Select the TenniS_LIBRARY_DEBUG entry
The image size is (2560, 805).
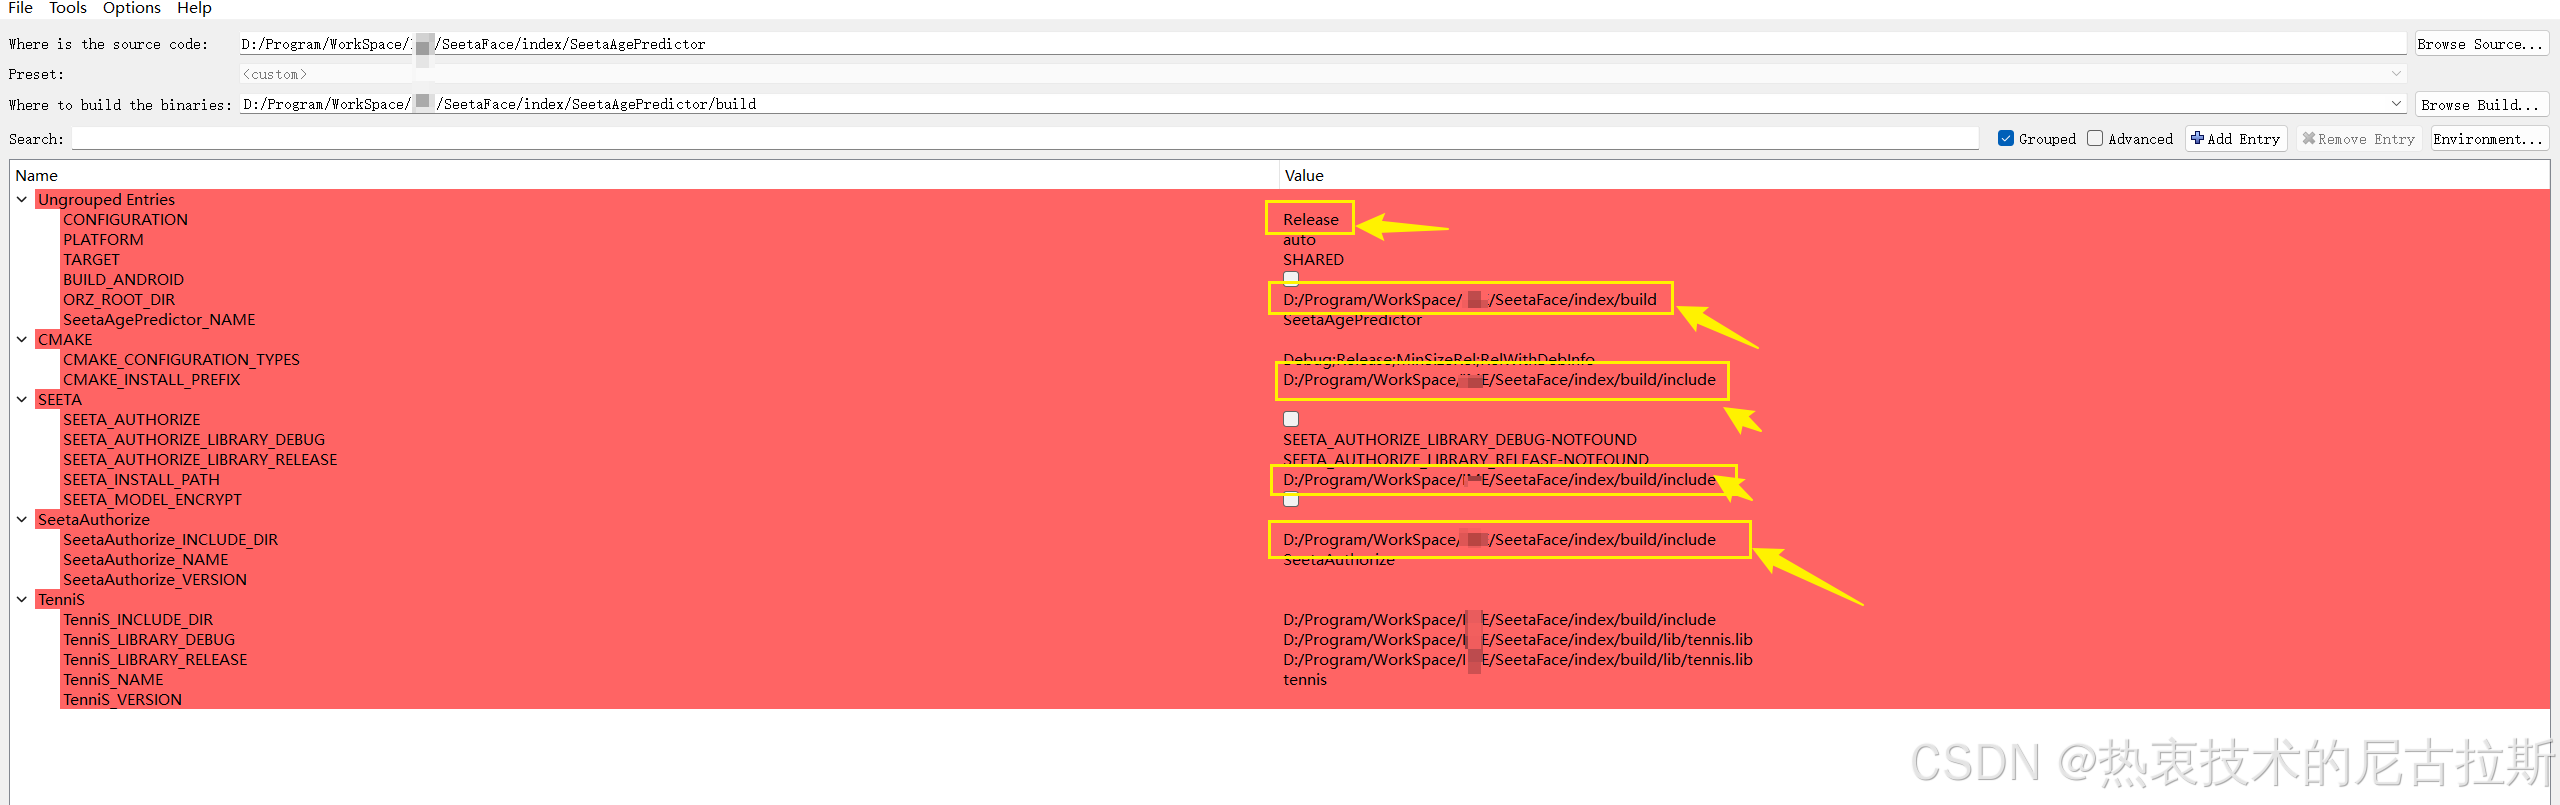149,639
